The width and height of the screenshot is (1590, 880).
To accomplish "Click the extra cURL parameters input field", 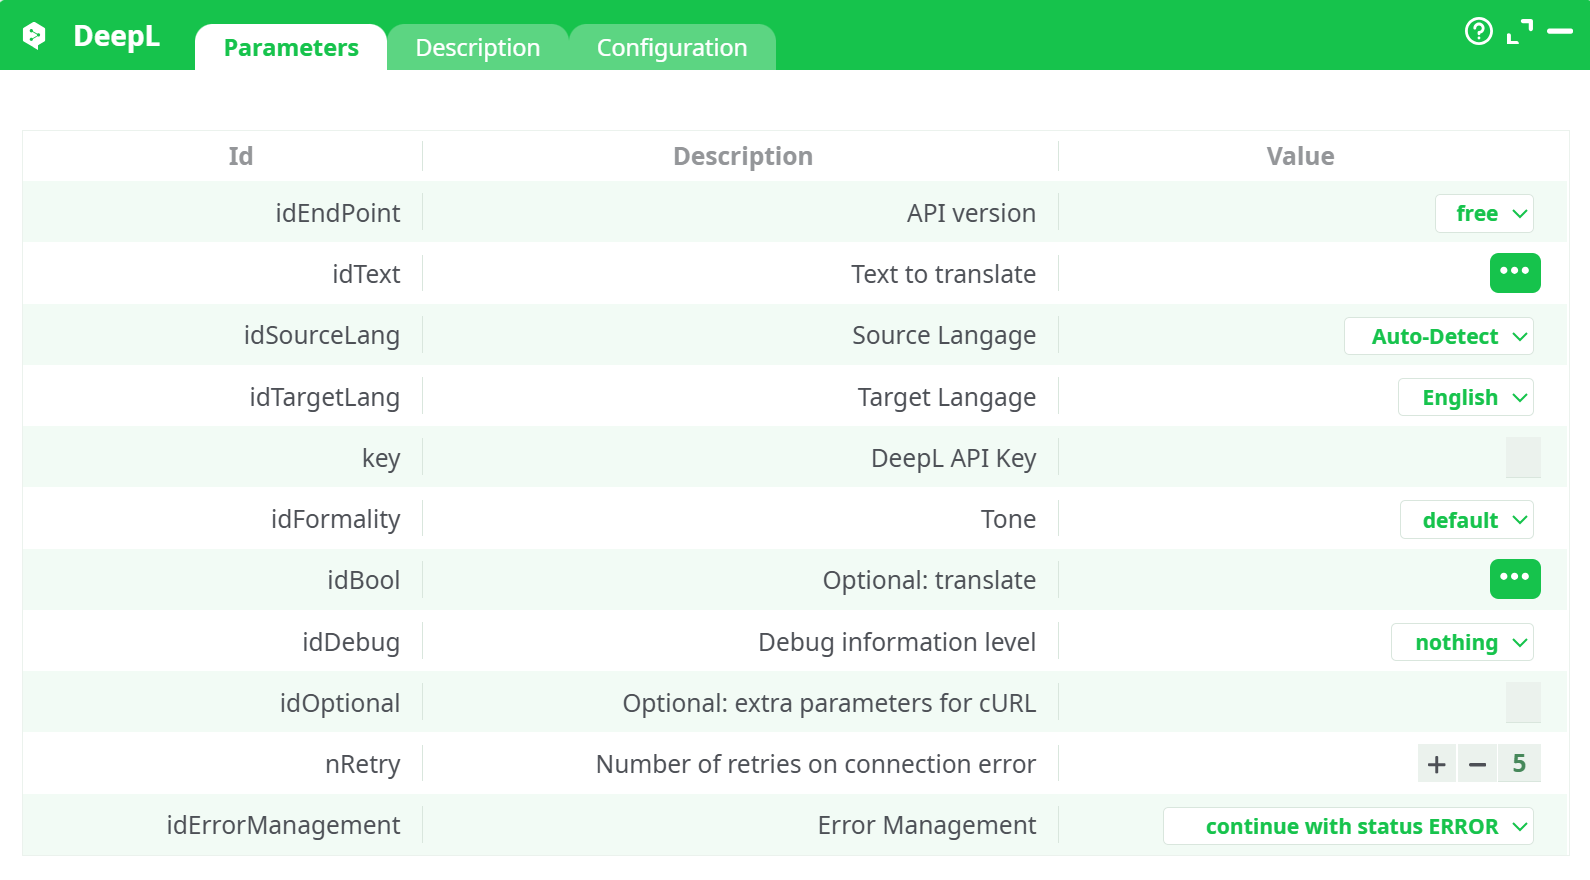I will click(1522, 703).
